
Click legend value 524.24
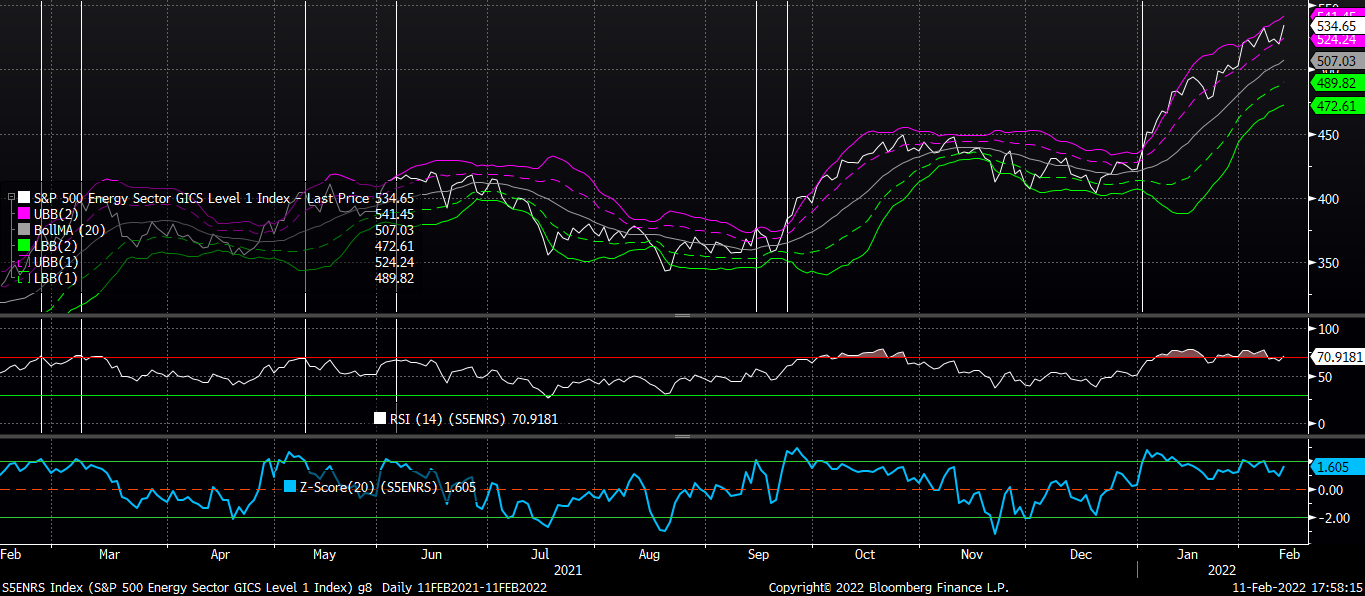[x=394, y=262]
